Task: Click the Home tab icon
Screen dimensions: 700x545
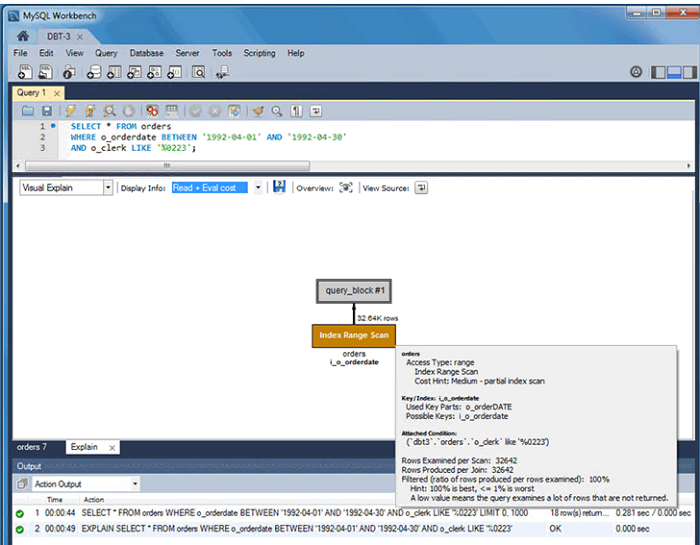Action: click(22, 36)
